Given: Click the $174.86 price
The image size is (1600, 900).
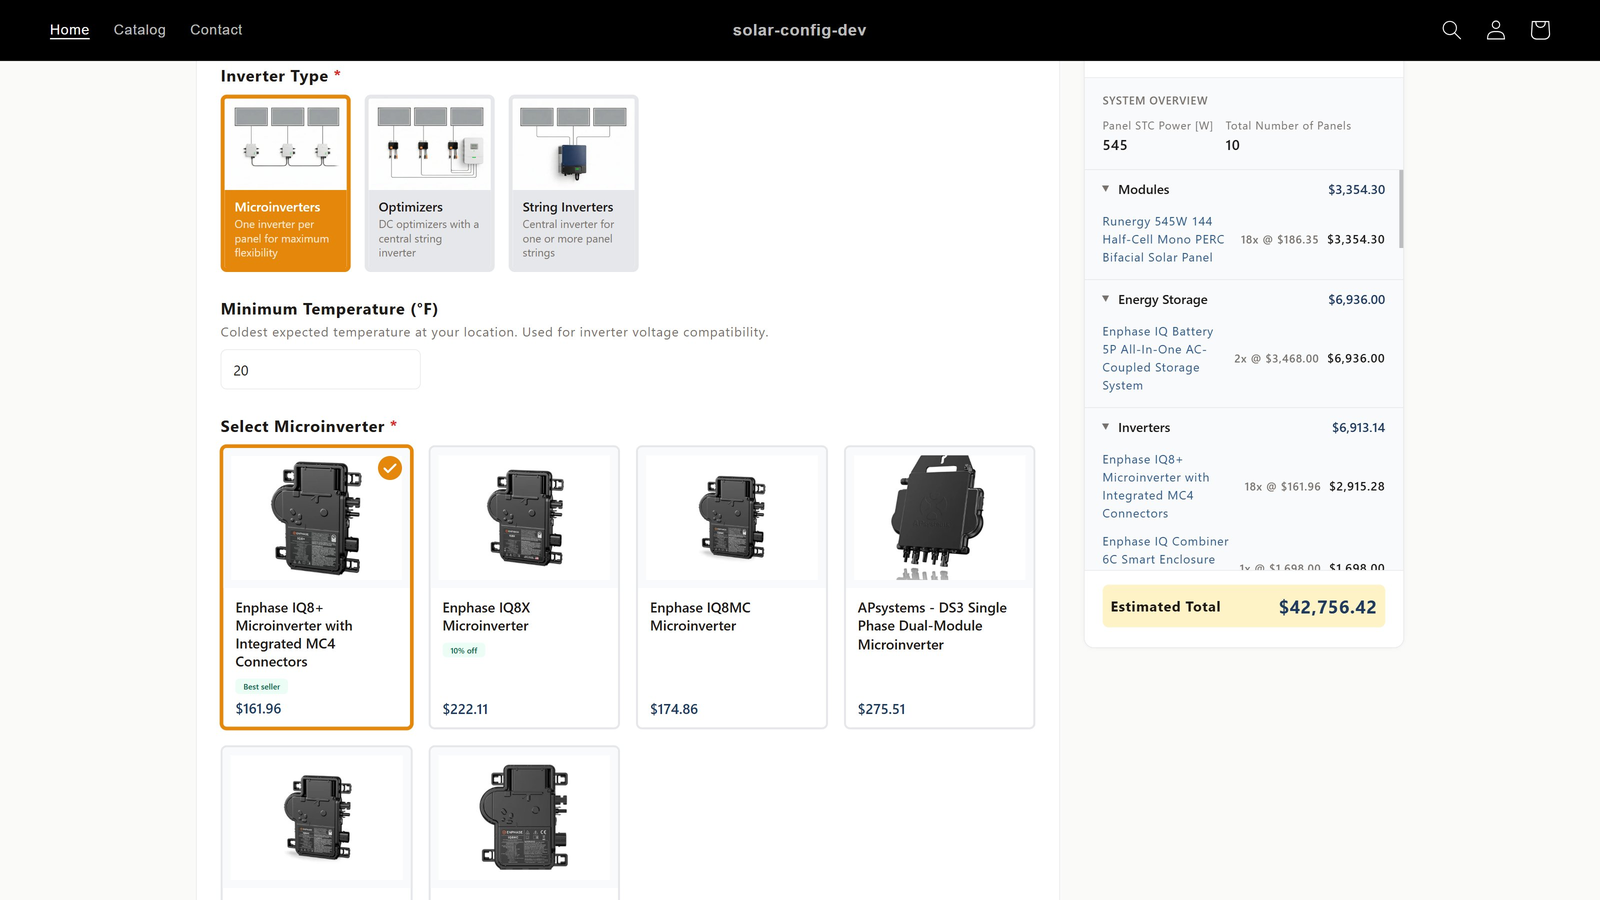Looking at the screenshot, I should pos(674,709).
